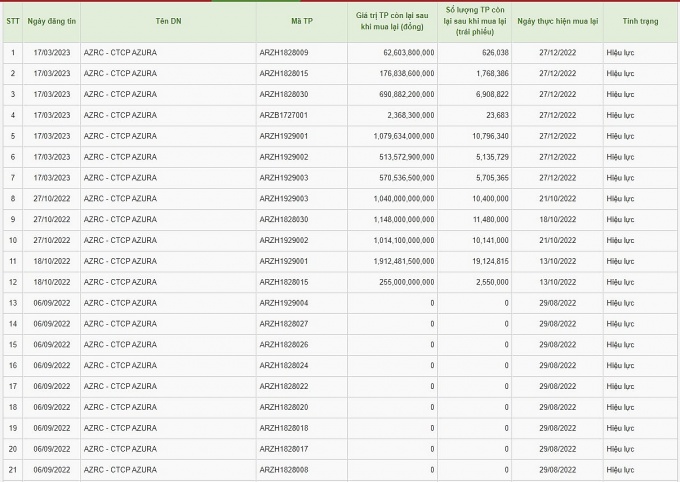The width and height of the screenshot is (680, 482).
Task: Open bond code ARZH1828017
Action: [x=284, y=449]
